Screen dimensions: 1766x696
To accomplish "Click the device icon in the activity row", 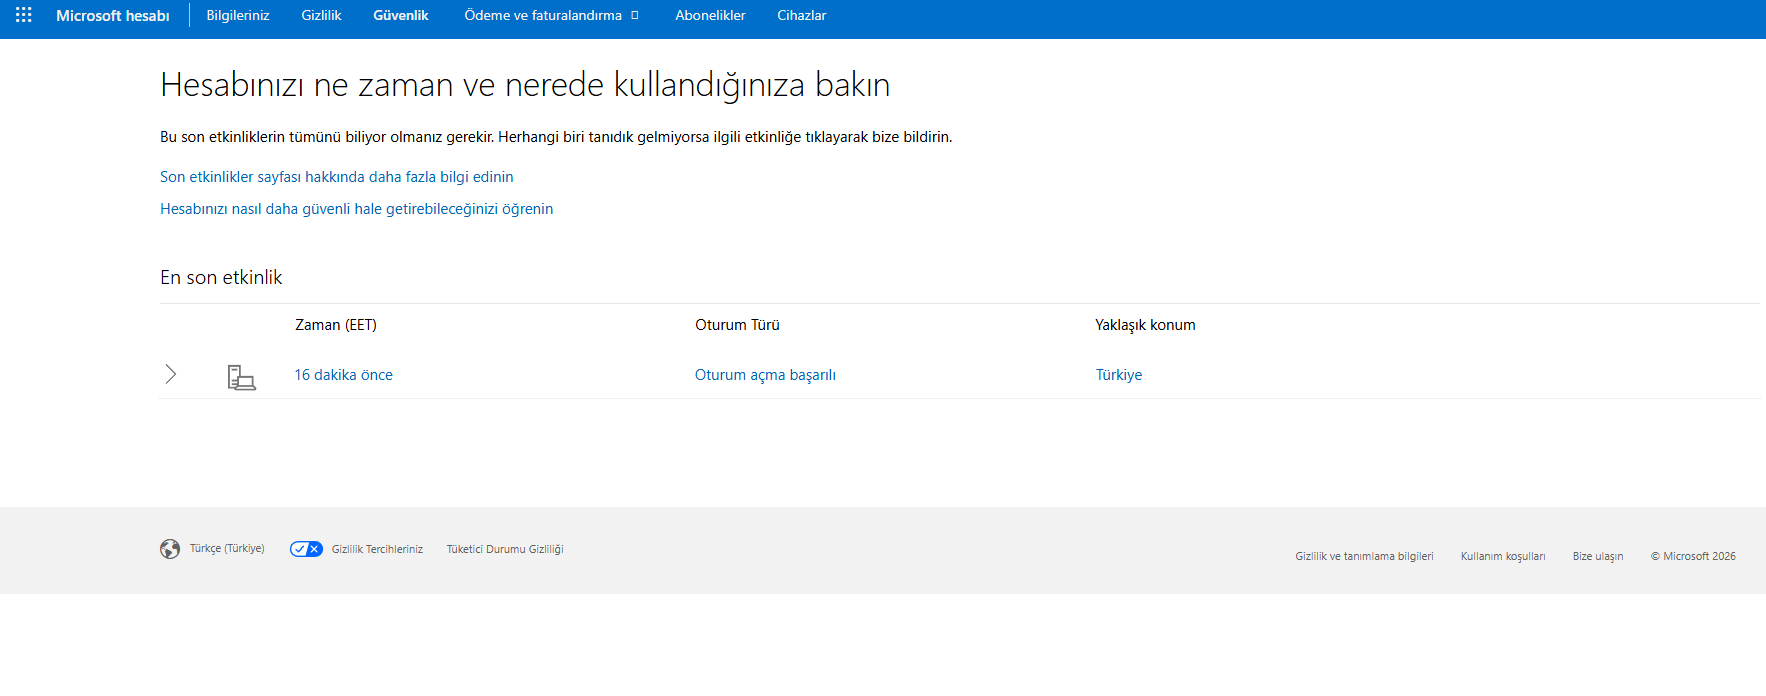I will 241,377.
